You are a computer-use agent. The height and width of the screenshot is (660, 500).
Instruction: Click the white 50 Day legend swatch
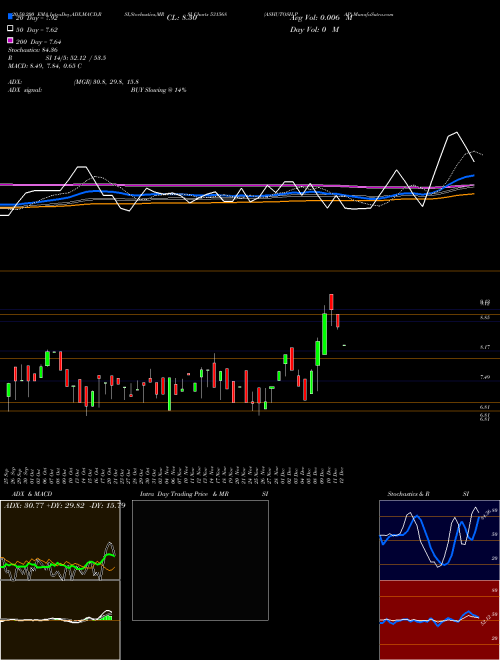click(x=10, y=28)
